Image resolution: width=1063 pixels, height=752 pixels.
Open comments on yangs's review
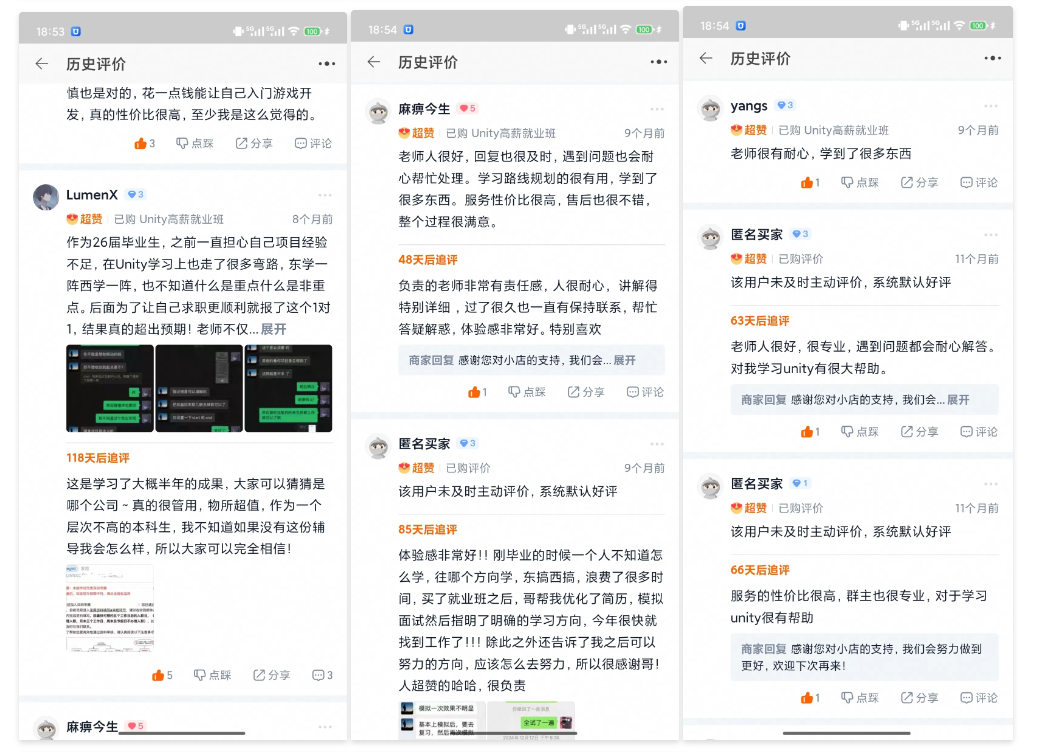979,182
